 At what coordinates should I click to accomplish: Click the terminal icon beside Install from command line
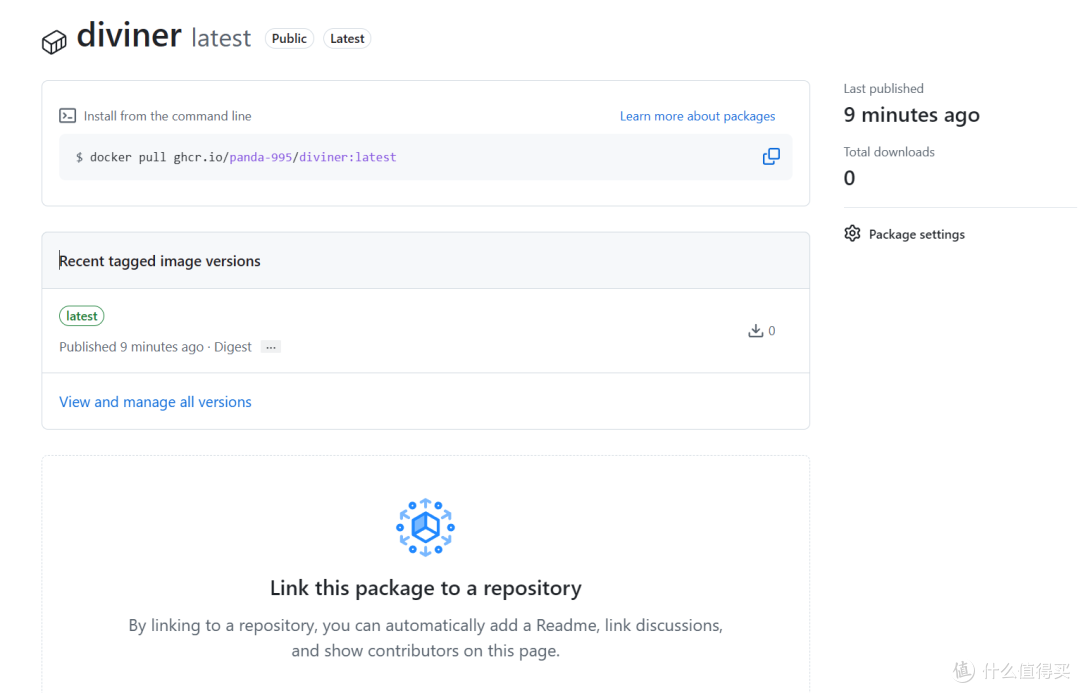click(68, 116)
